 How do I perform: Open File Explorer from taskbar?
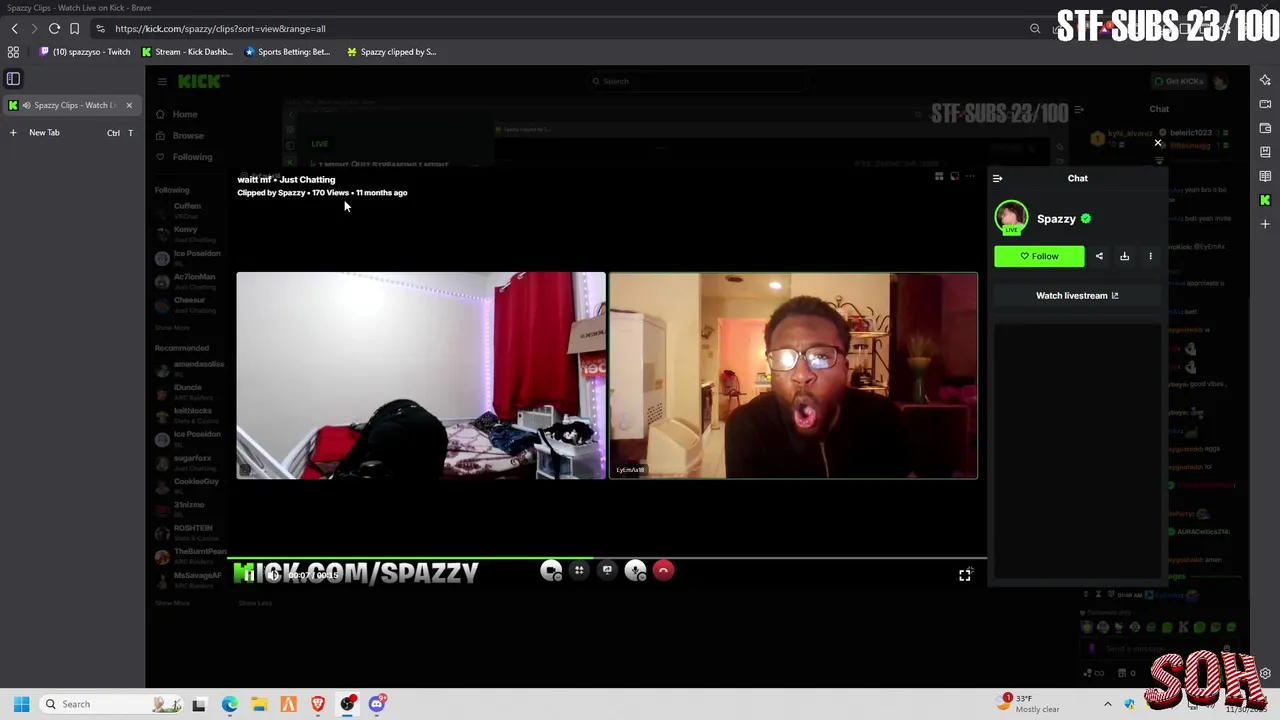click(259, 704)
